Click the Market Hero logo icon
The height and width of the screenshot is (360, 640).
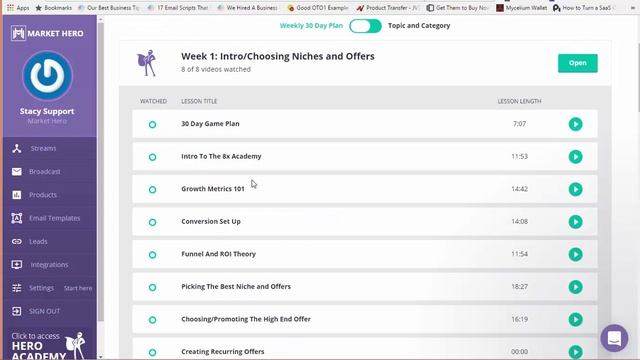pyautogui.click(x=18, y=33)
